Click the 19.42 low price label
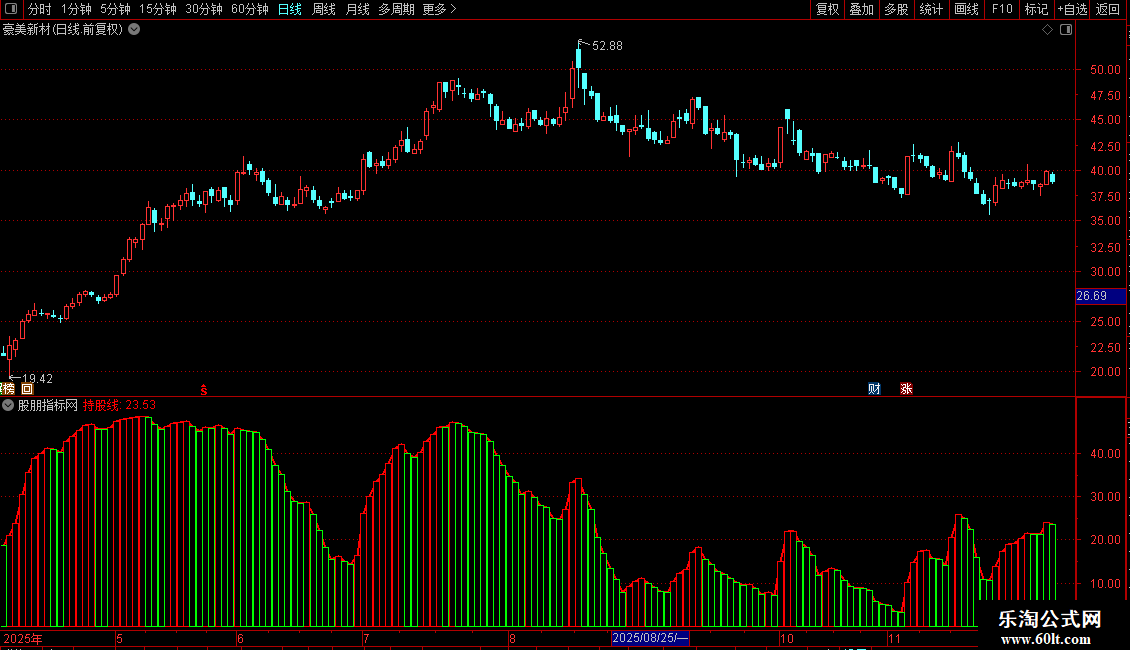This screenshot has height=650, width=1130. coord(37,379)
